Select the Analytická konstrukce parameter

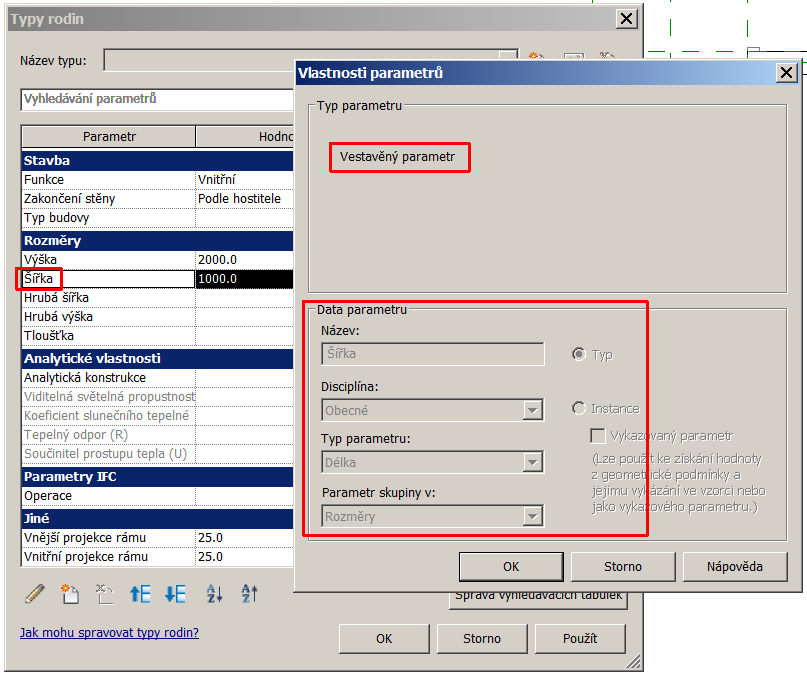108,378
